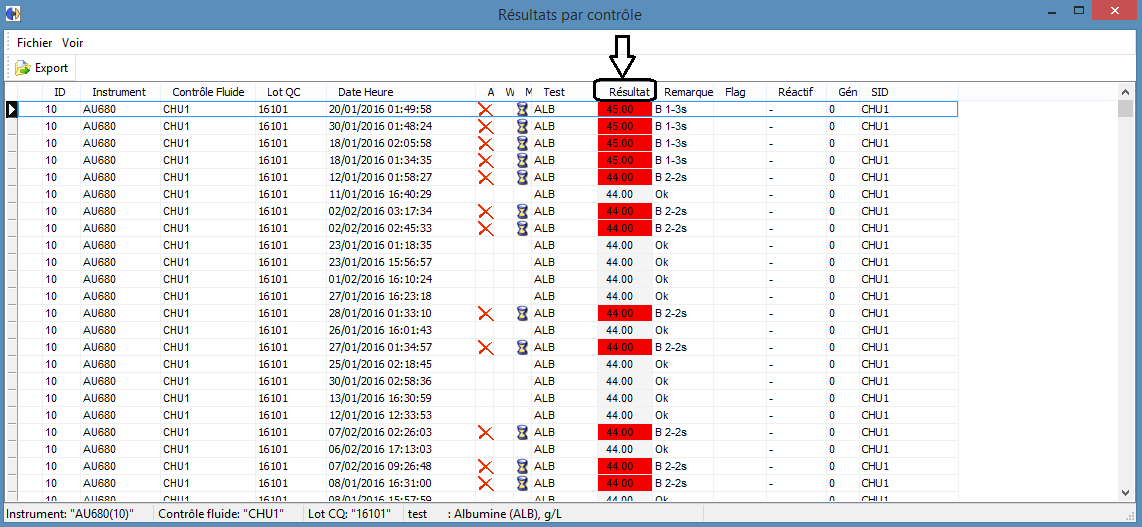
Task: Click the red X on the 12/01/2016 01:58:27 row
Action: [x=485, y=177]
